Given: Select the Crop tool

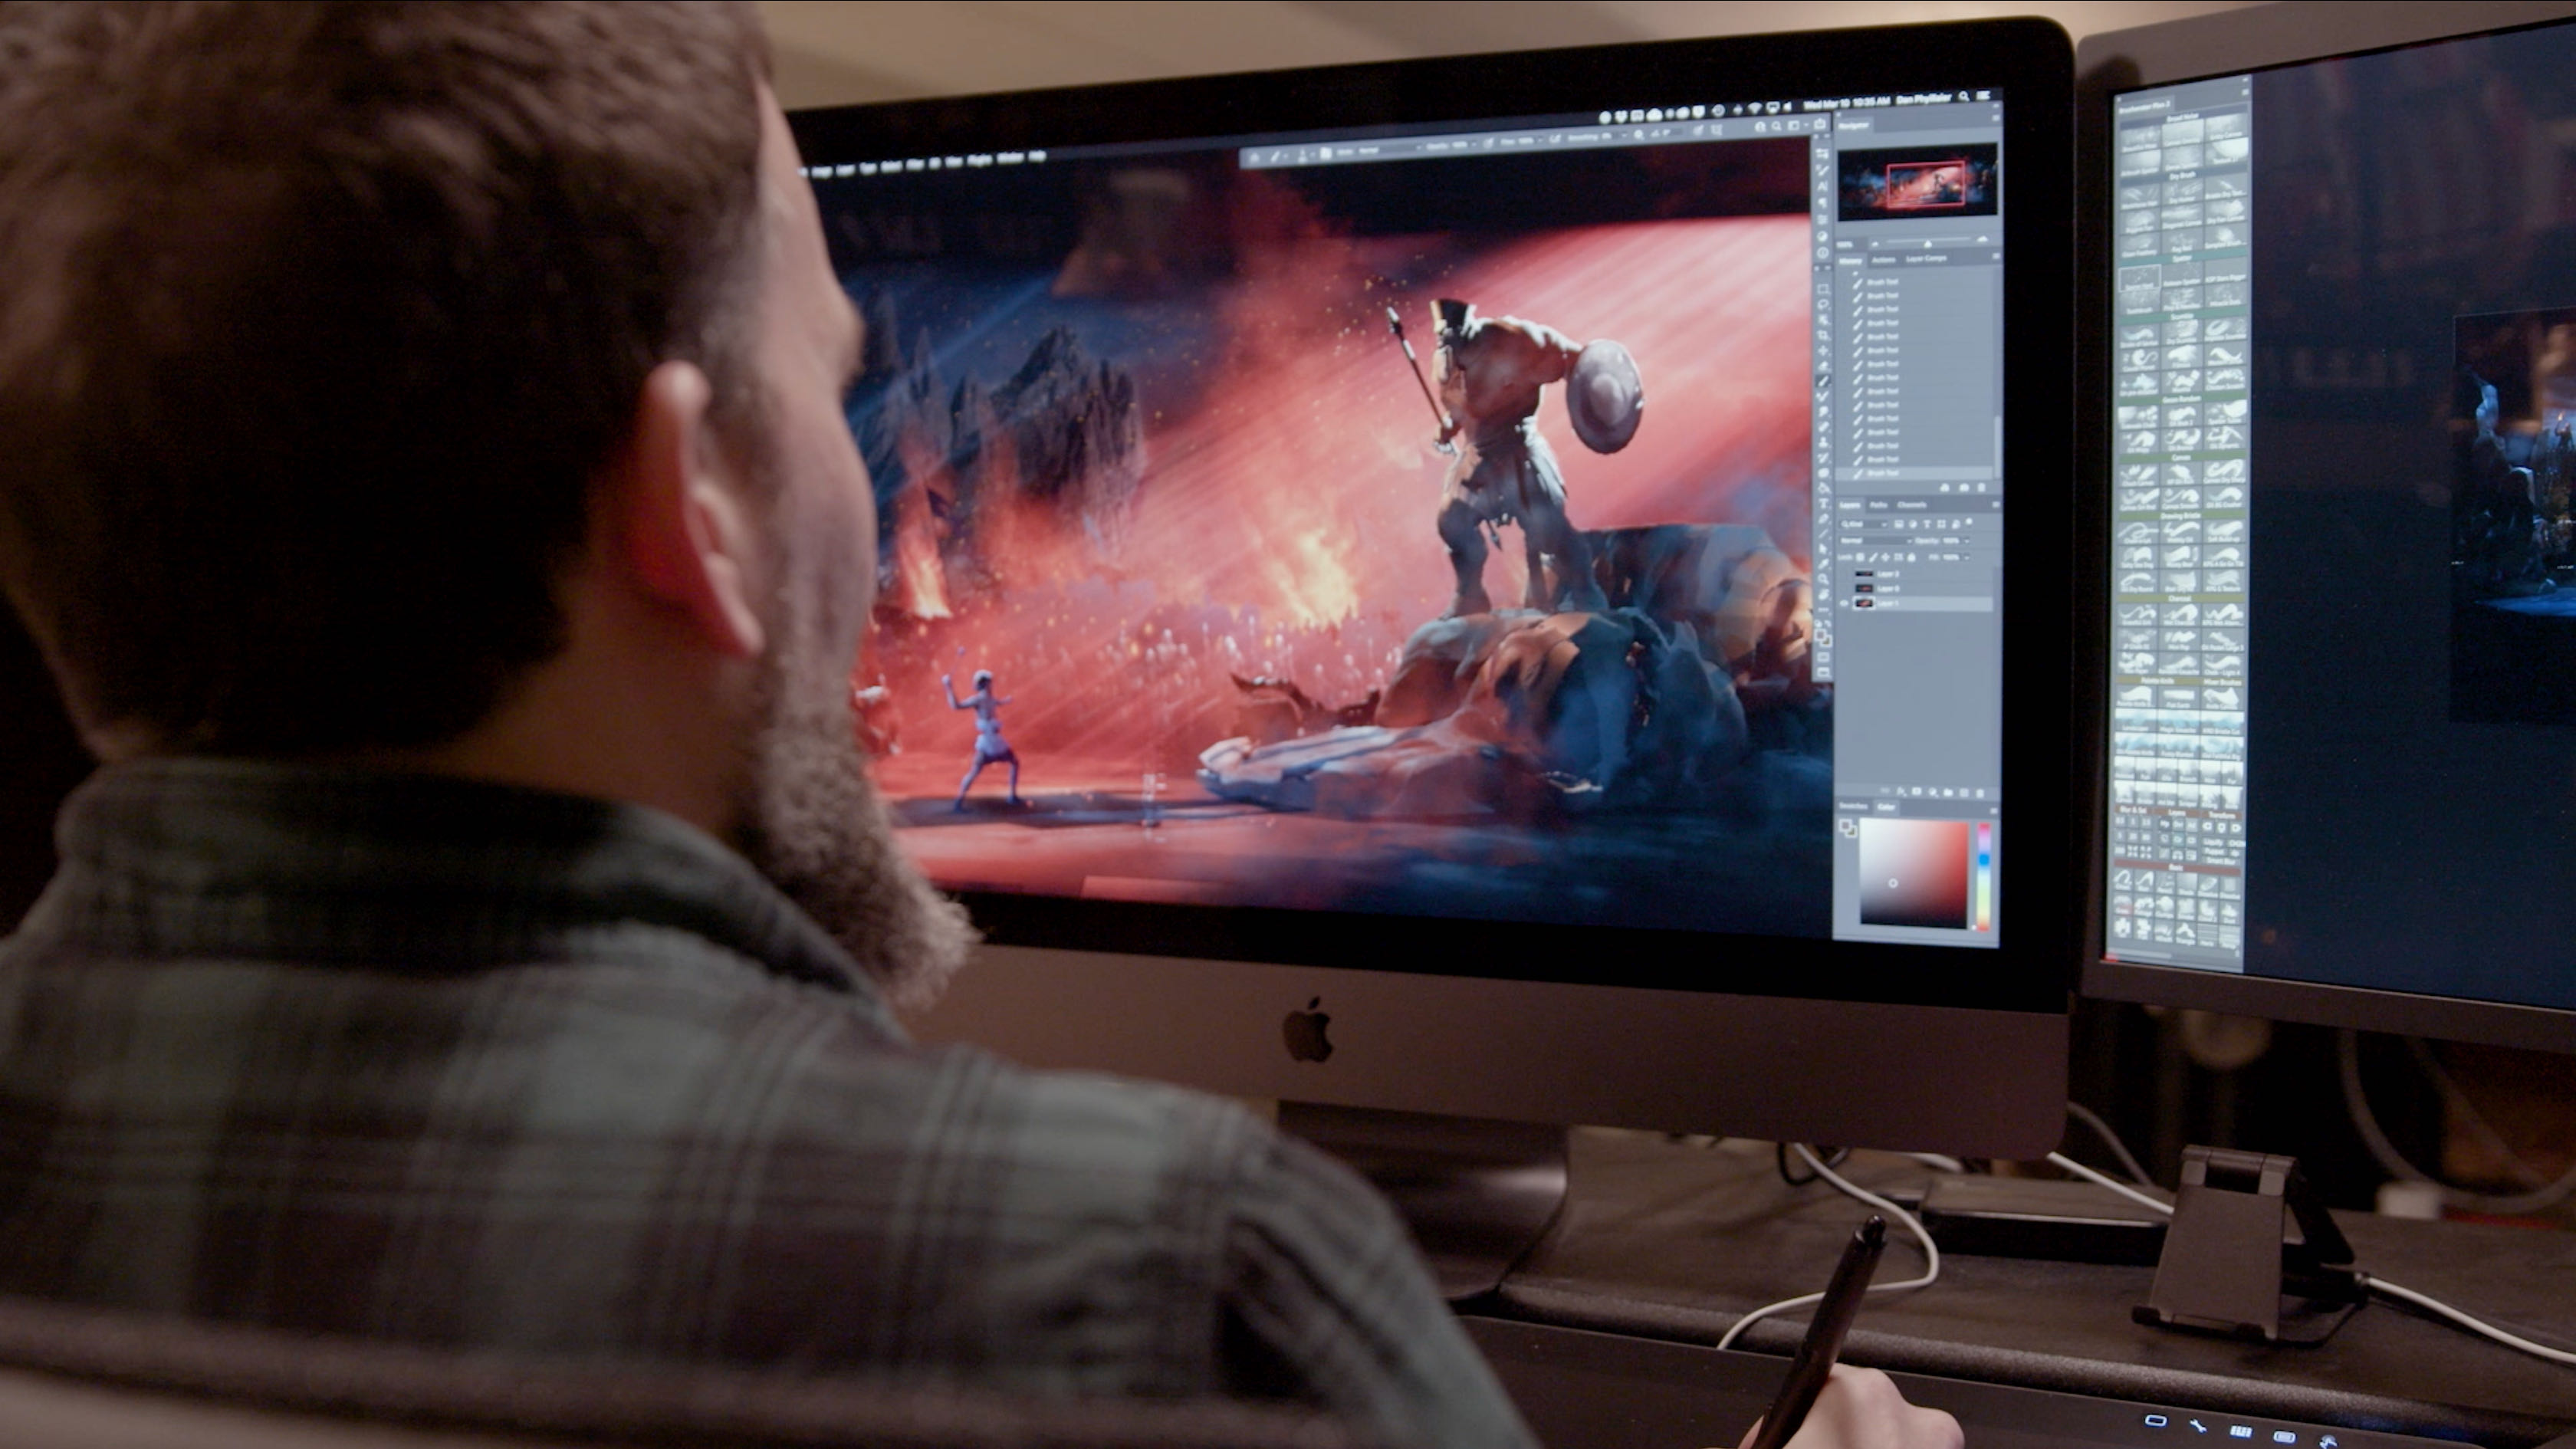Looking at the screenshot, I should point(1824,335).
